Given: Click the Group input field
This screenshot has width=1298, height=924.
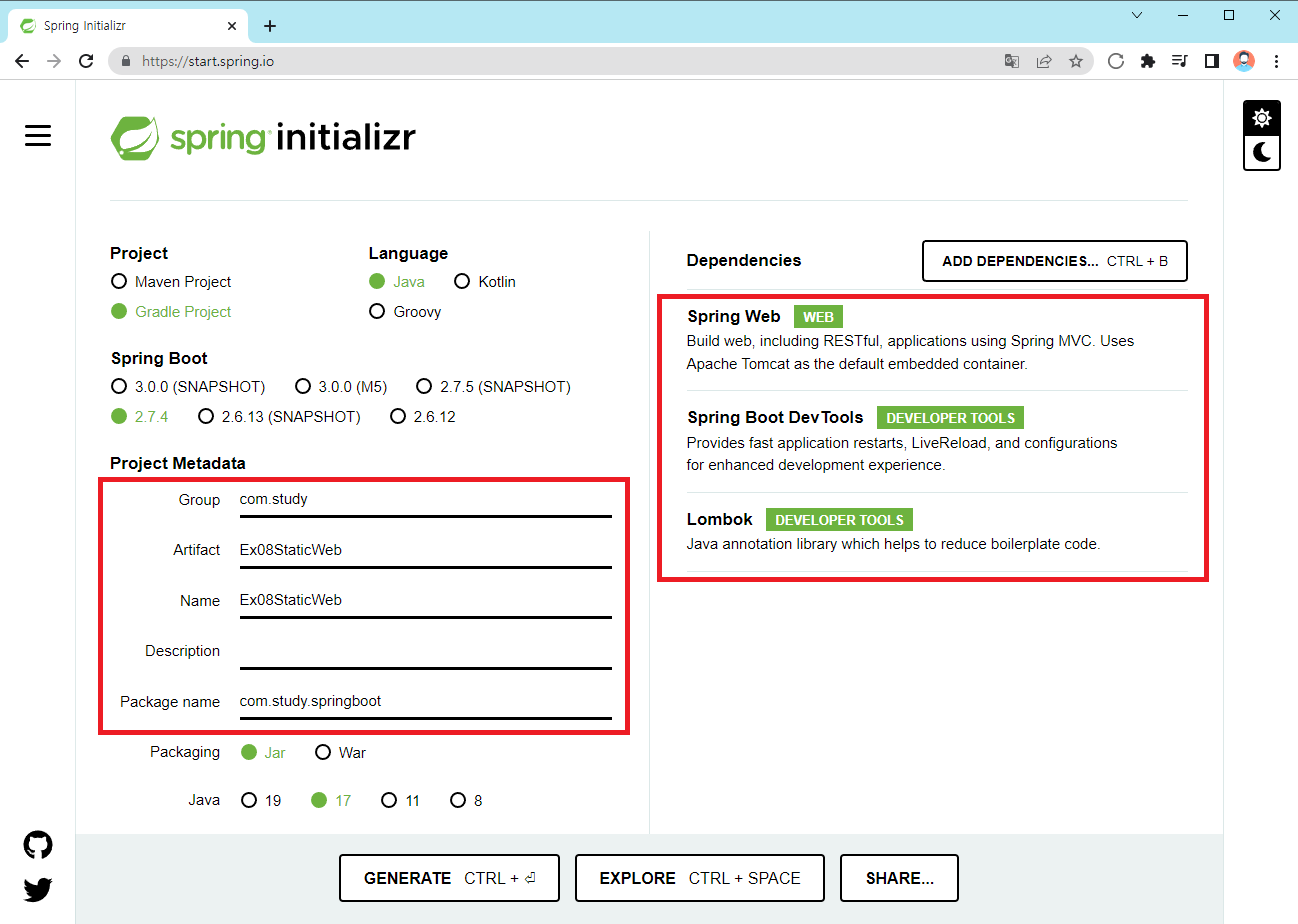Looking at the screenshot, I should tap(425, 500).
